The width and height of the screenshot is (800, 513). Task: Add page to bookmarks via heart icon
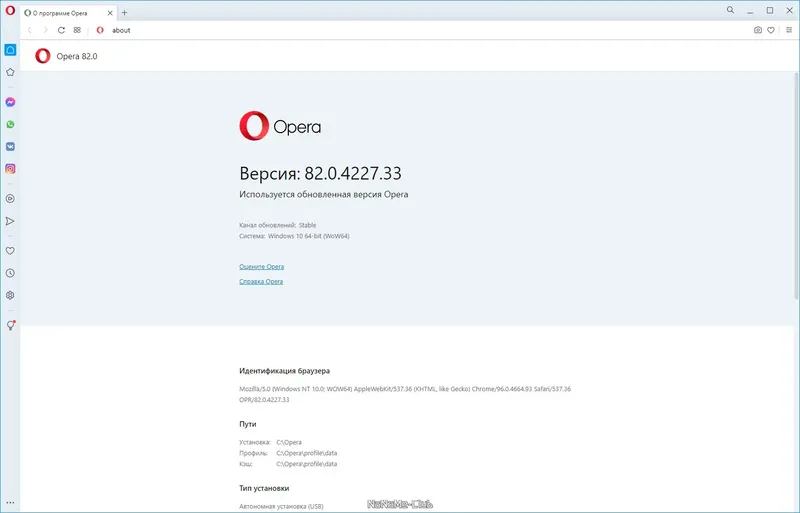click(x=771, y=30)
